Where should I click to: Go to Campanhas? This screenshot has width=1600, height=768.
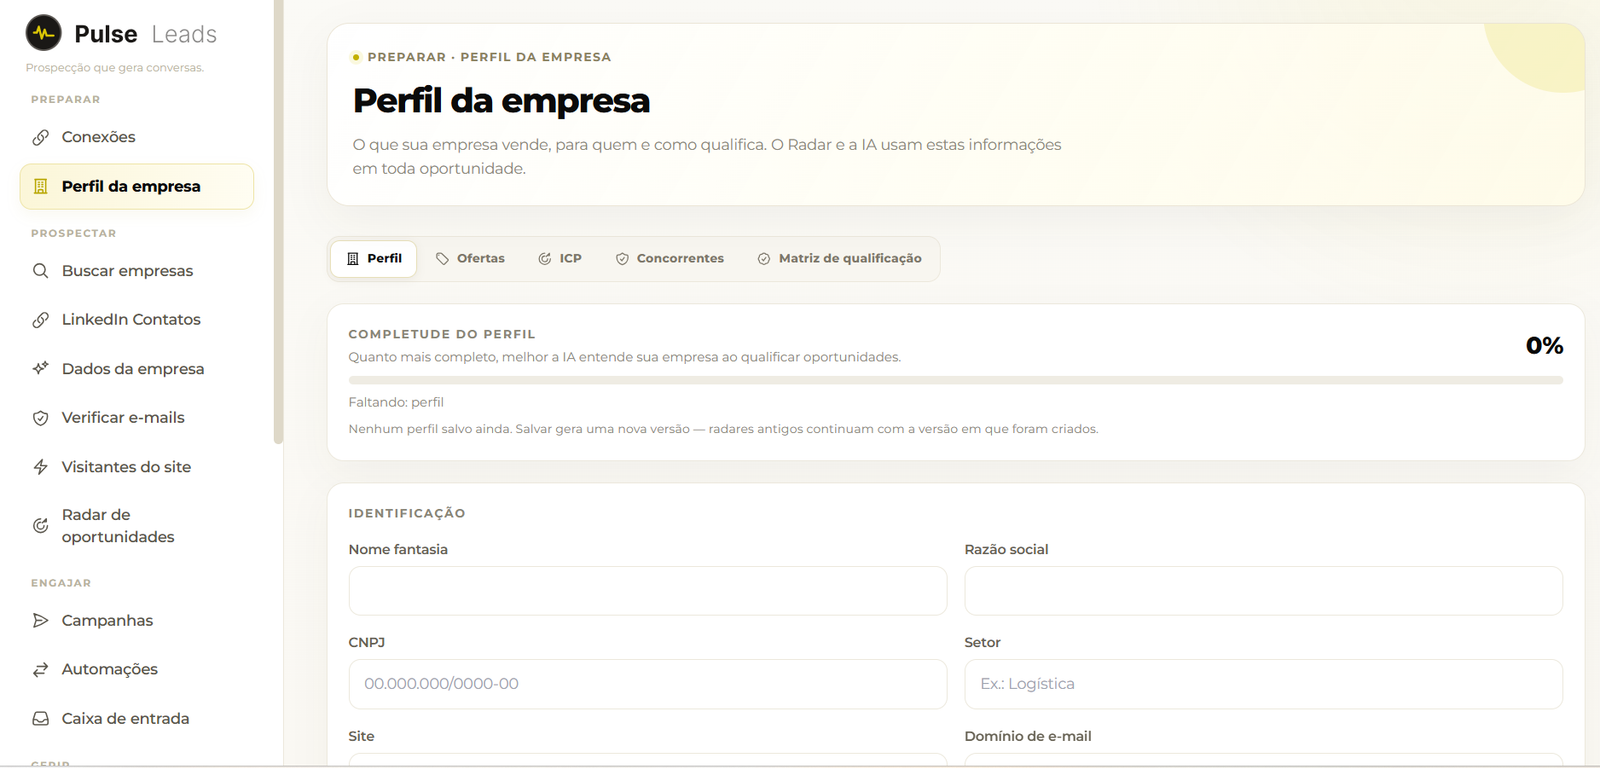(137, 621)
